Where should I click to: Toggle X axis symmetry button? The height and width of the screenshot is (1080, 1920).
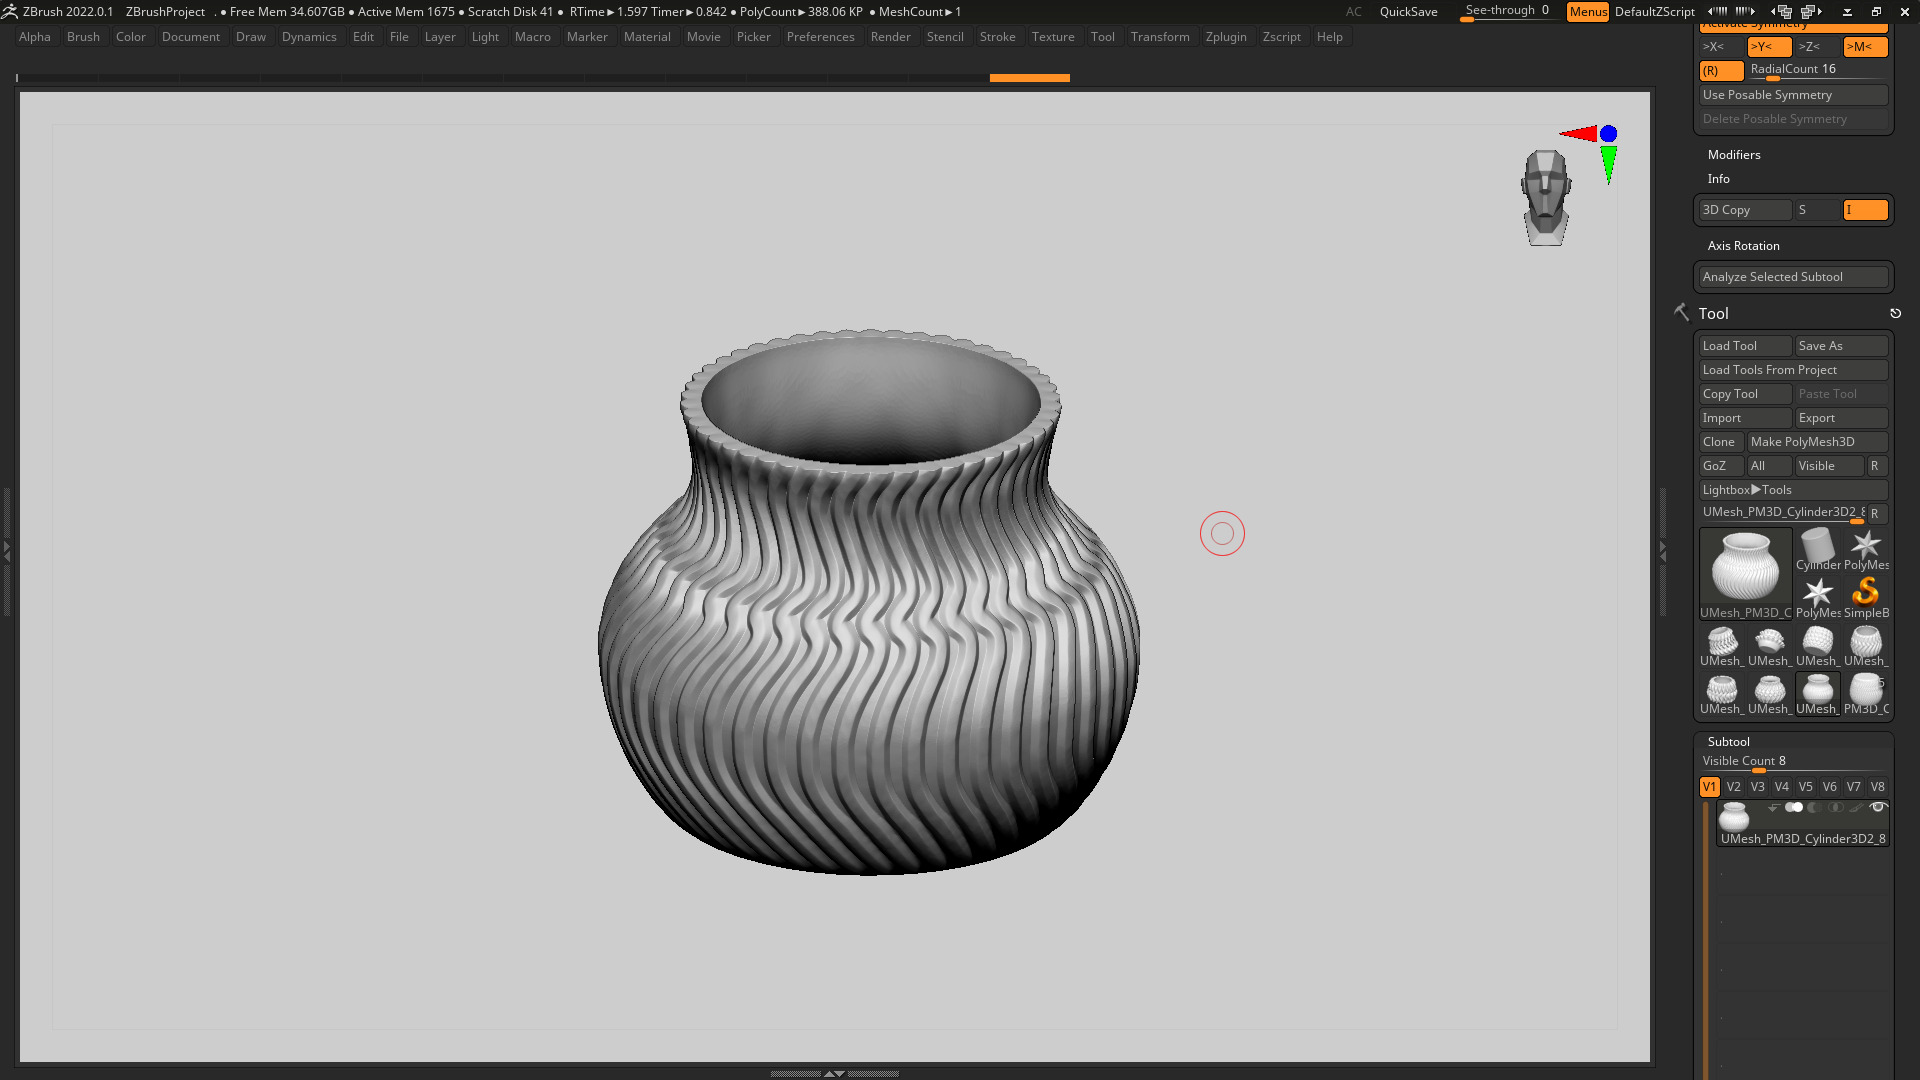pos(1720,47)
